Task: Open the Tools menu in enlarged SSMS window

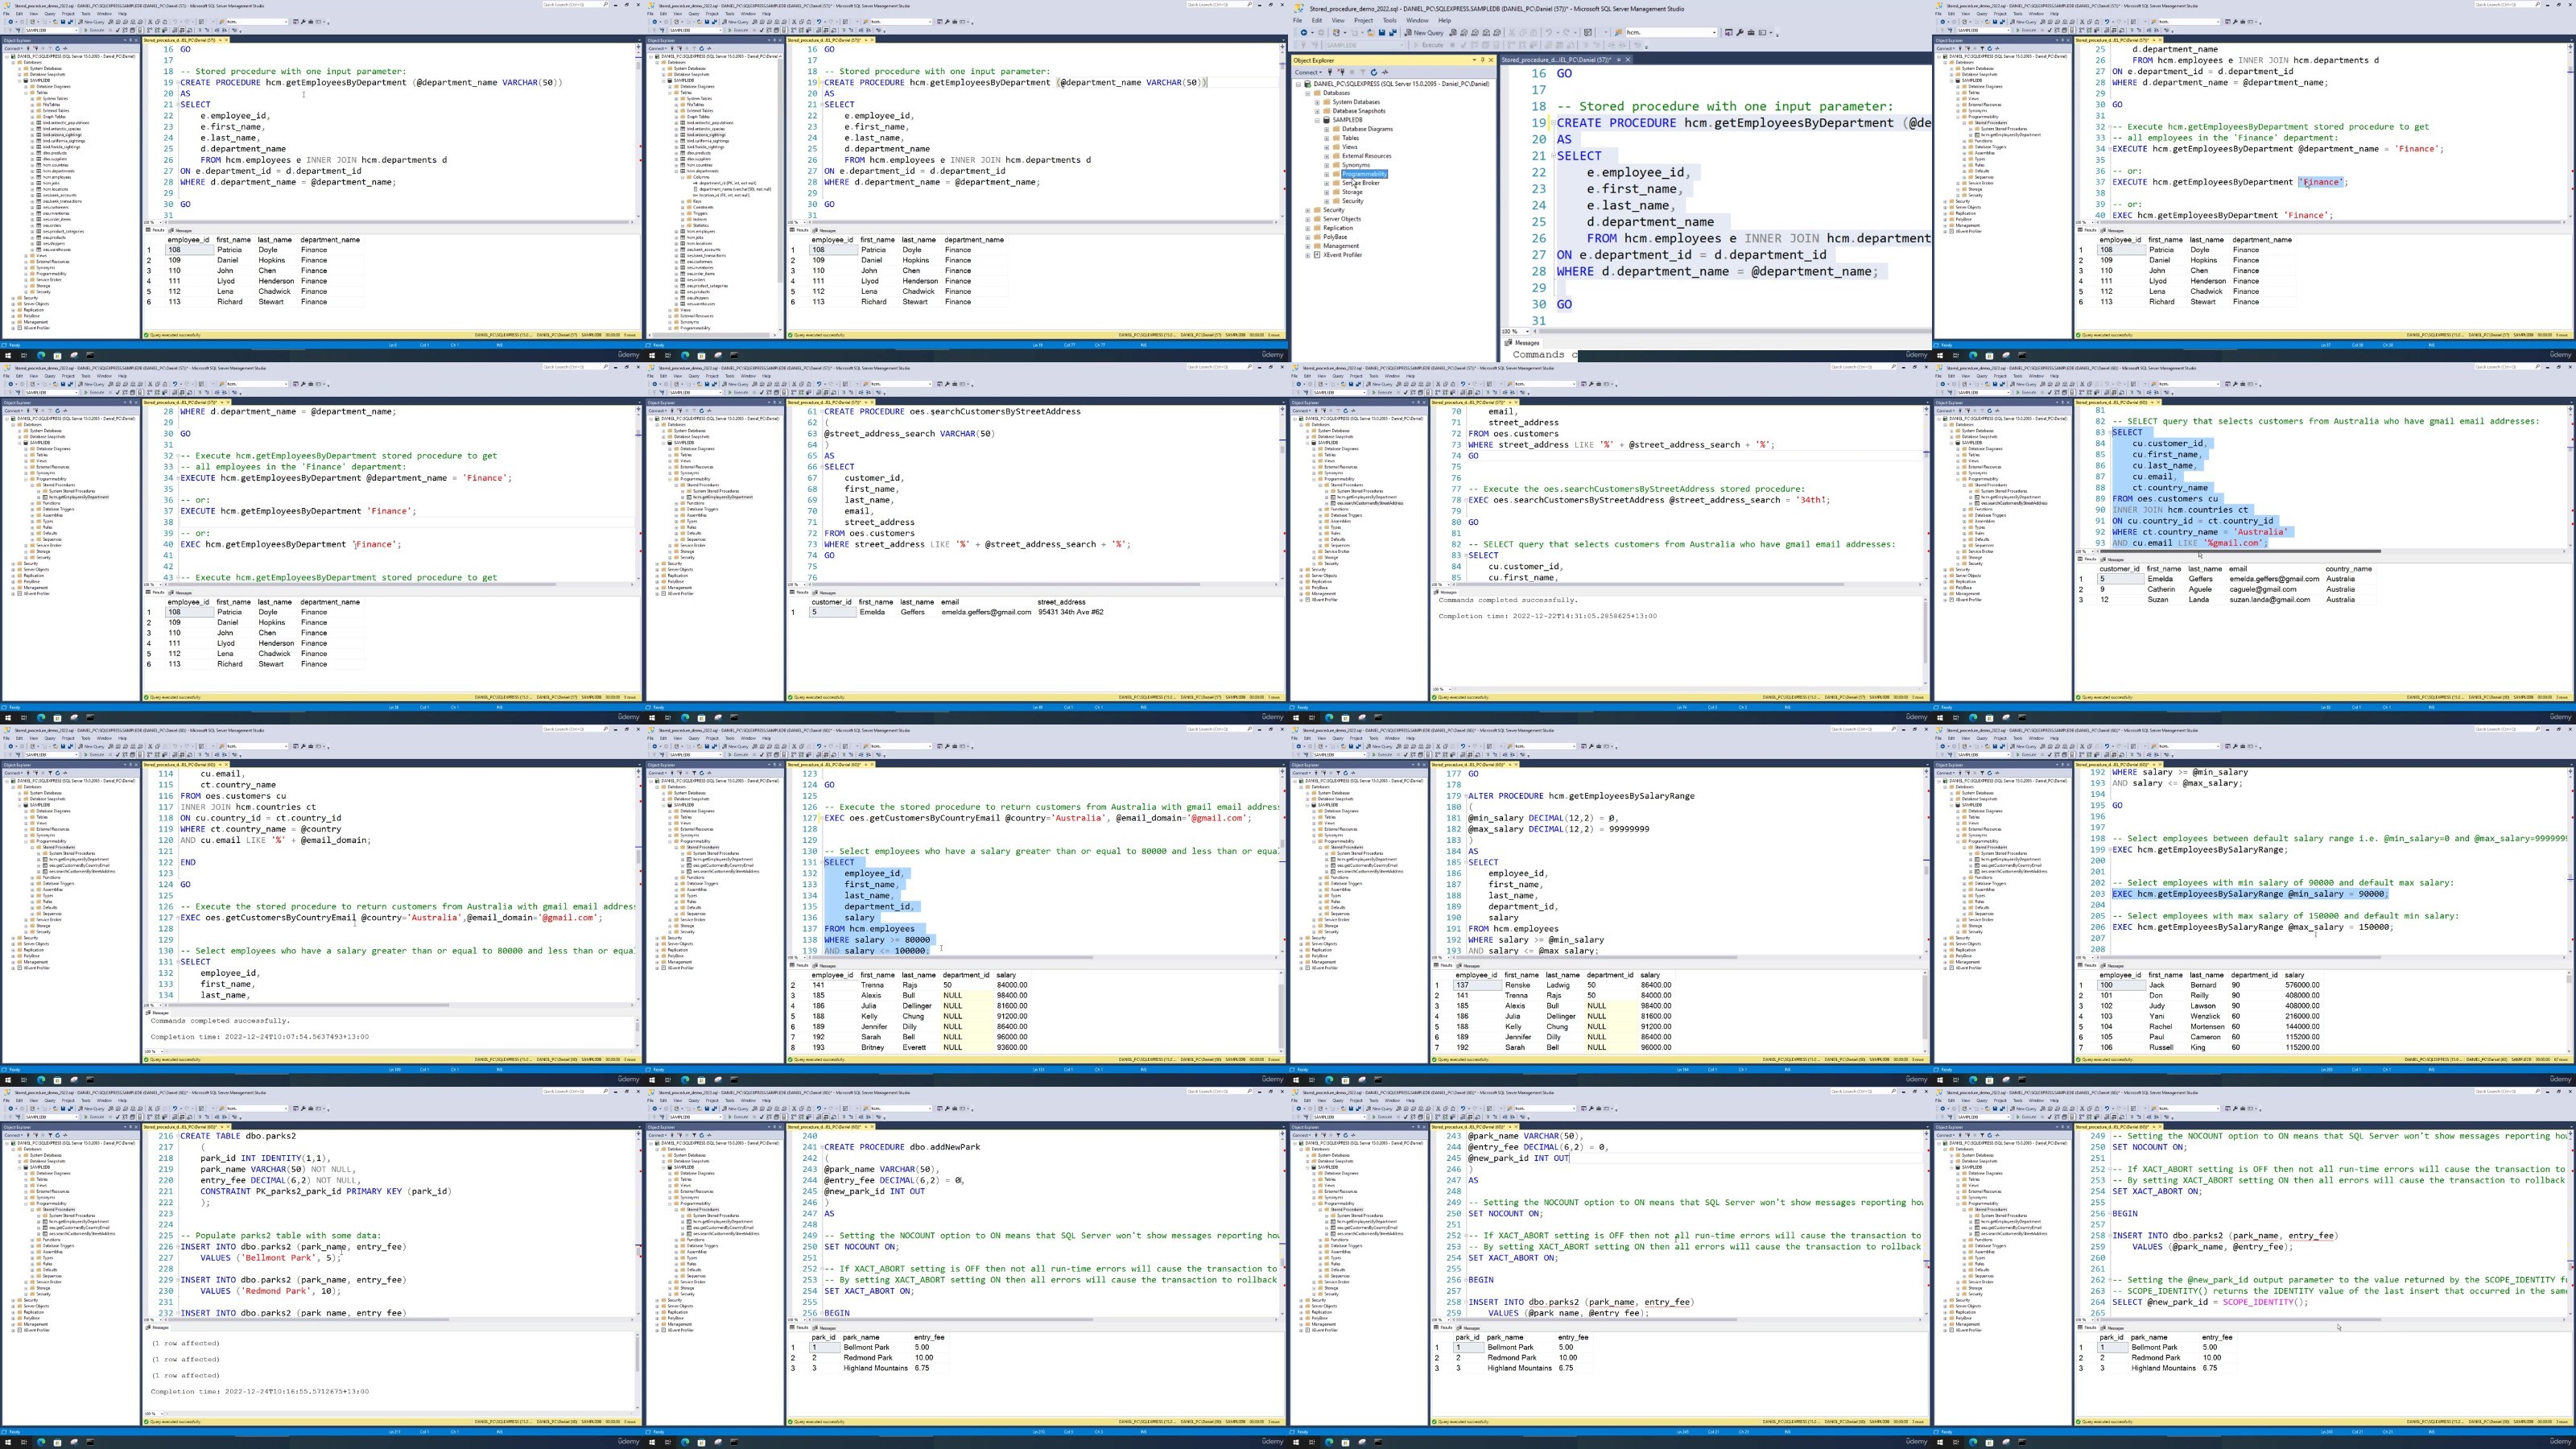Action: (x=1389, y=20)
